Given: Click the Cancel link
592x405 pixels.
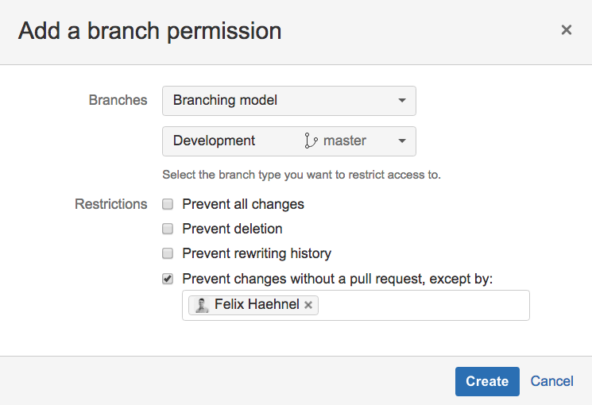Looking at the screenshot, I should (552, 381).
